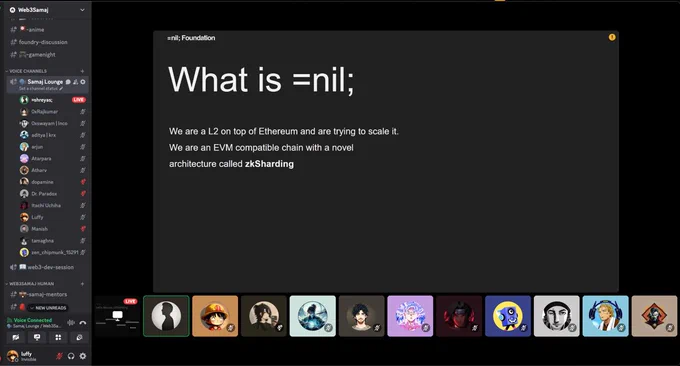Toggle deafen headphones icon
Screen dimensions: 680x366
71,356
